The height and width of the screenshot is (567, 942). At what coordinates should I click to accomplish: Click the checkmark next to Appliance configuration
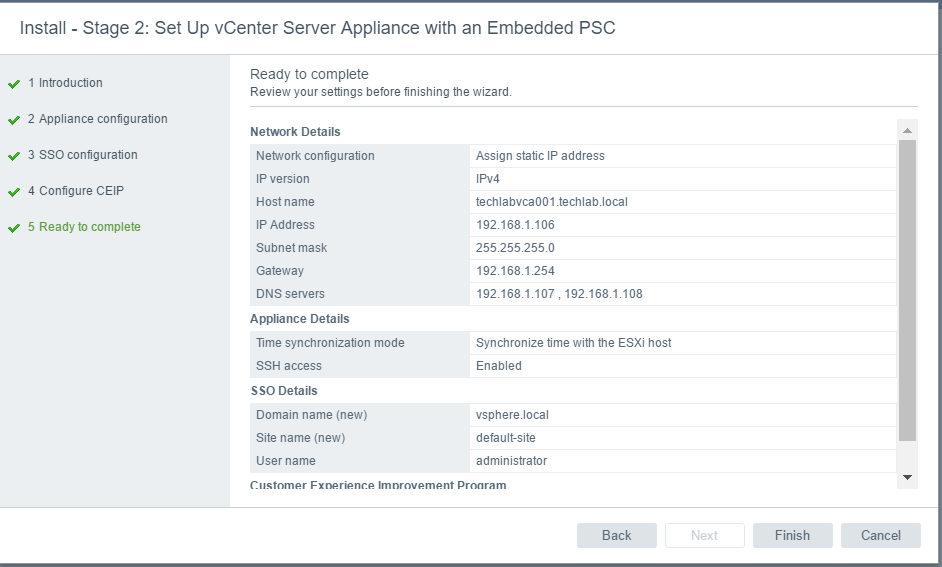[14, 120]
